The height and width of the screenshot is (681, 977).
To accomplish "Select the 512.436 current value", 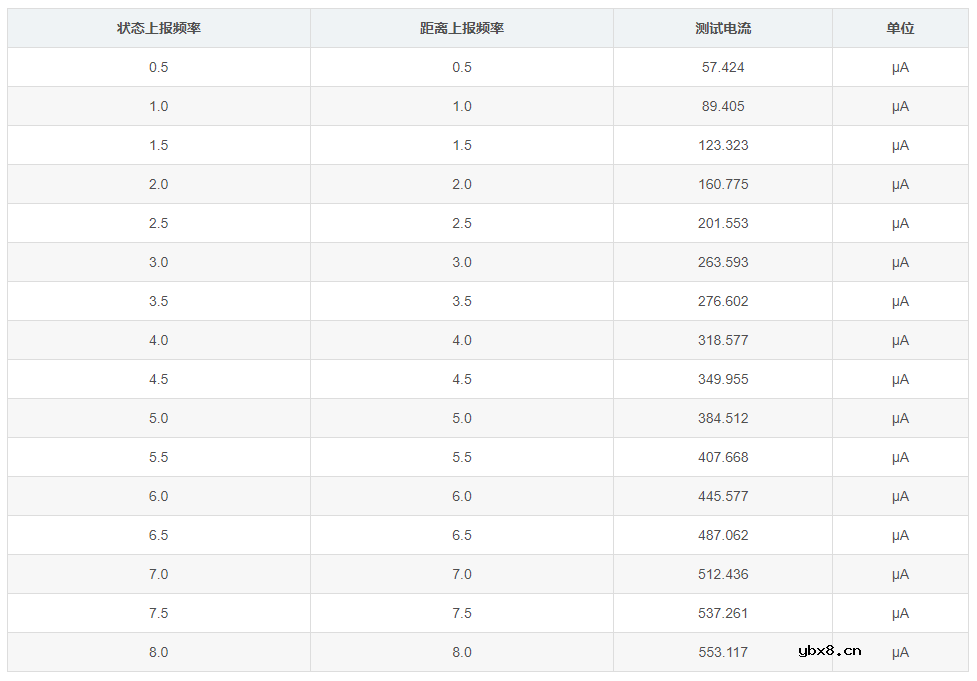I will pyautogui.click(x=723, y=574).
